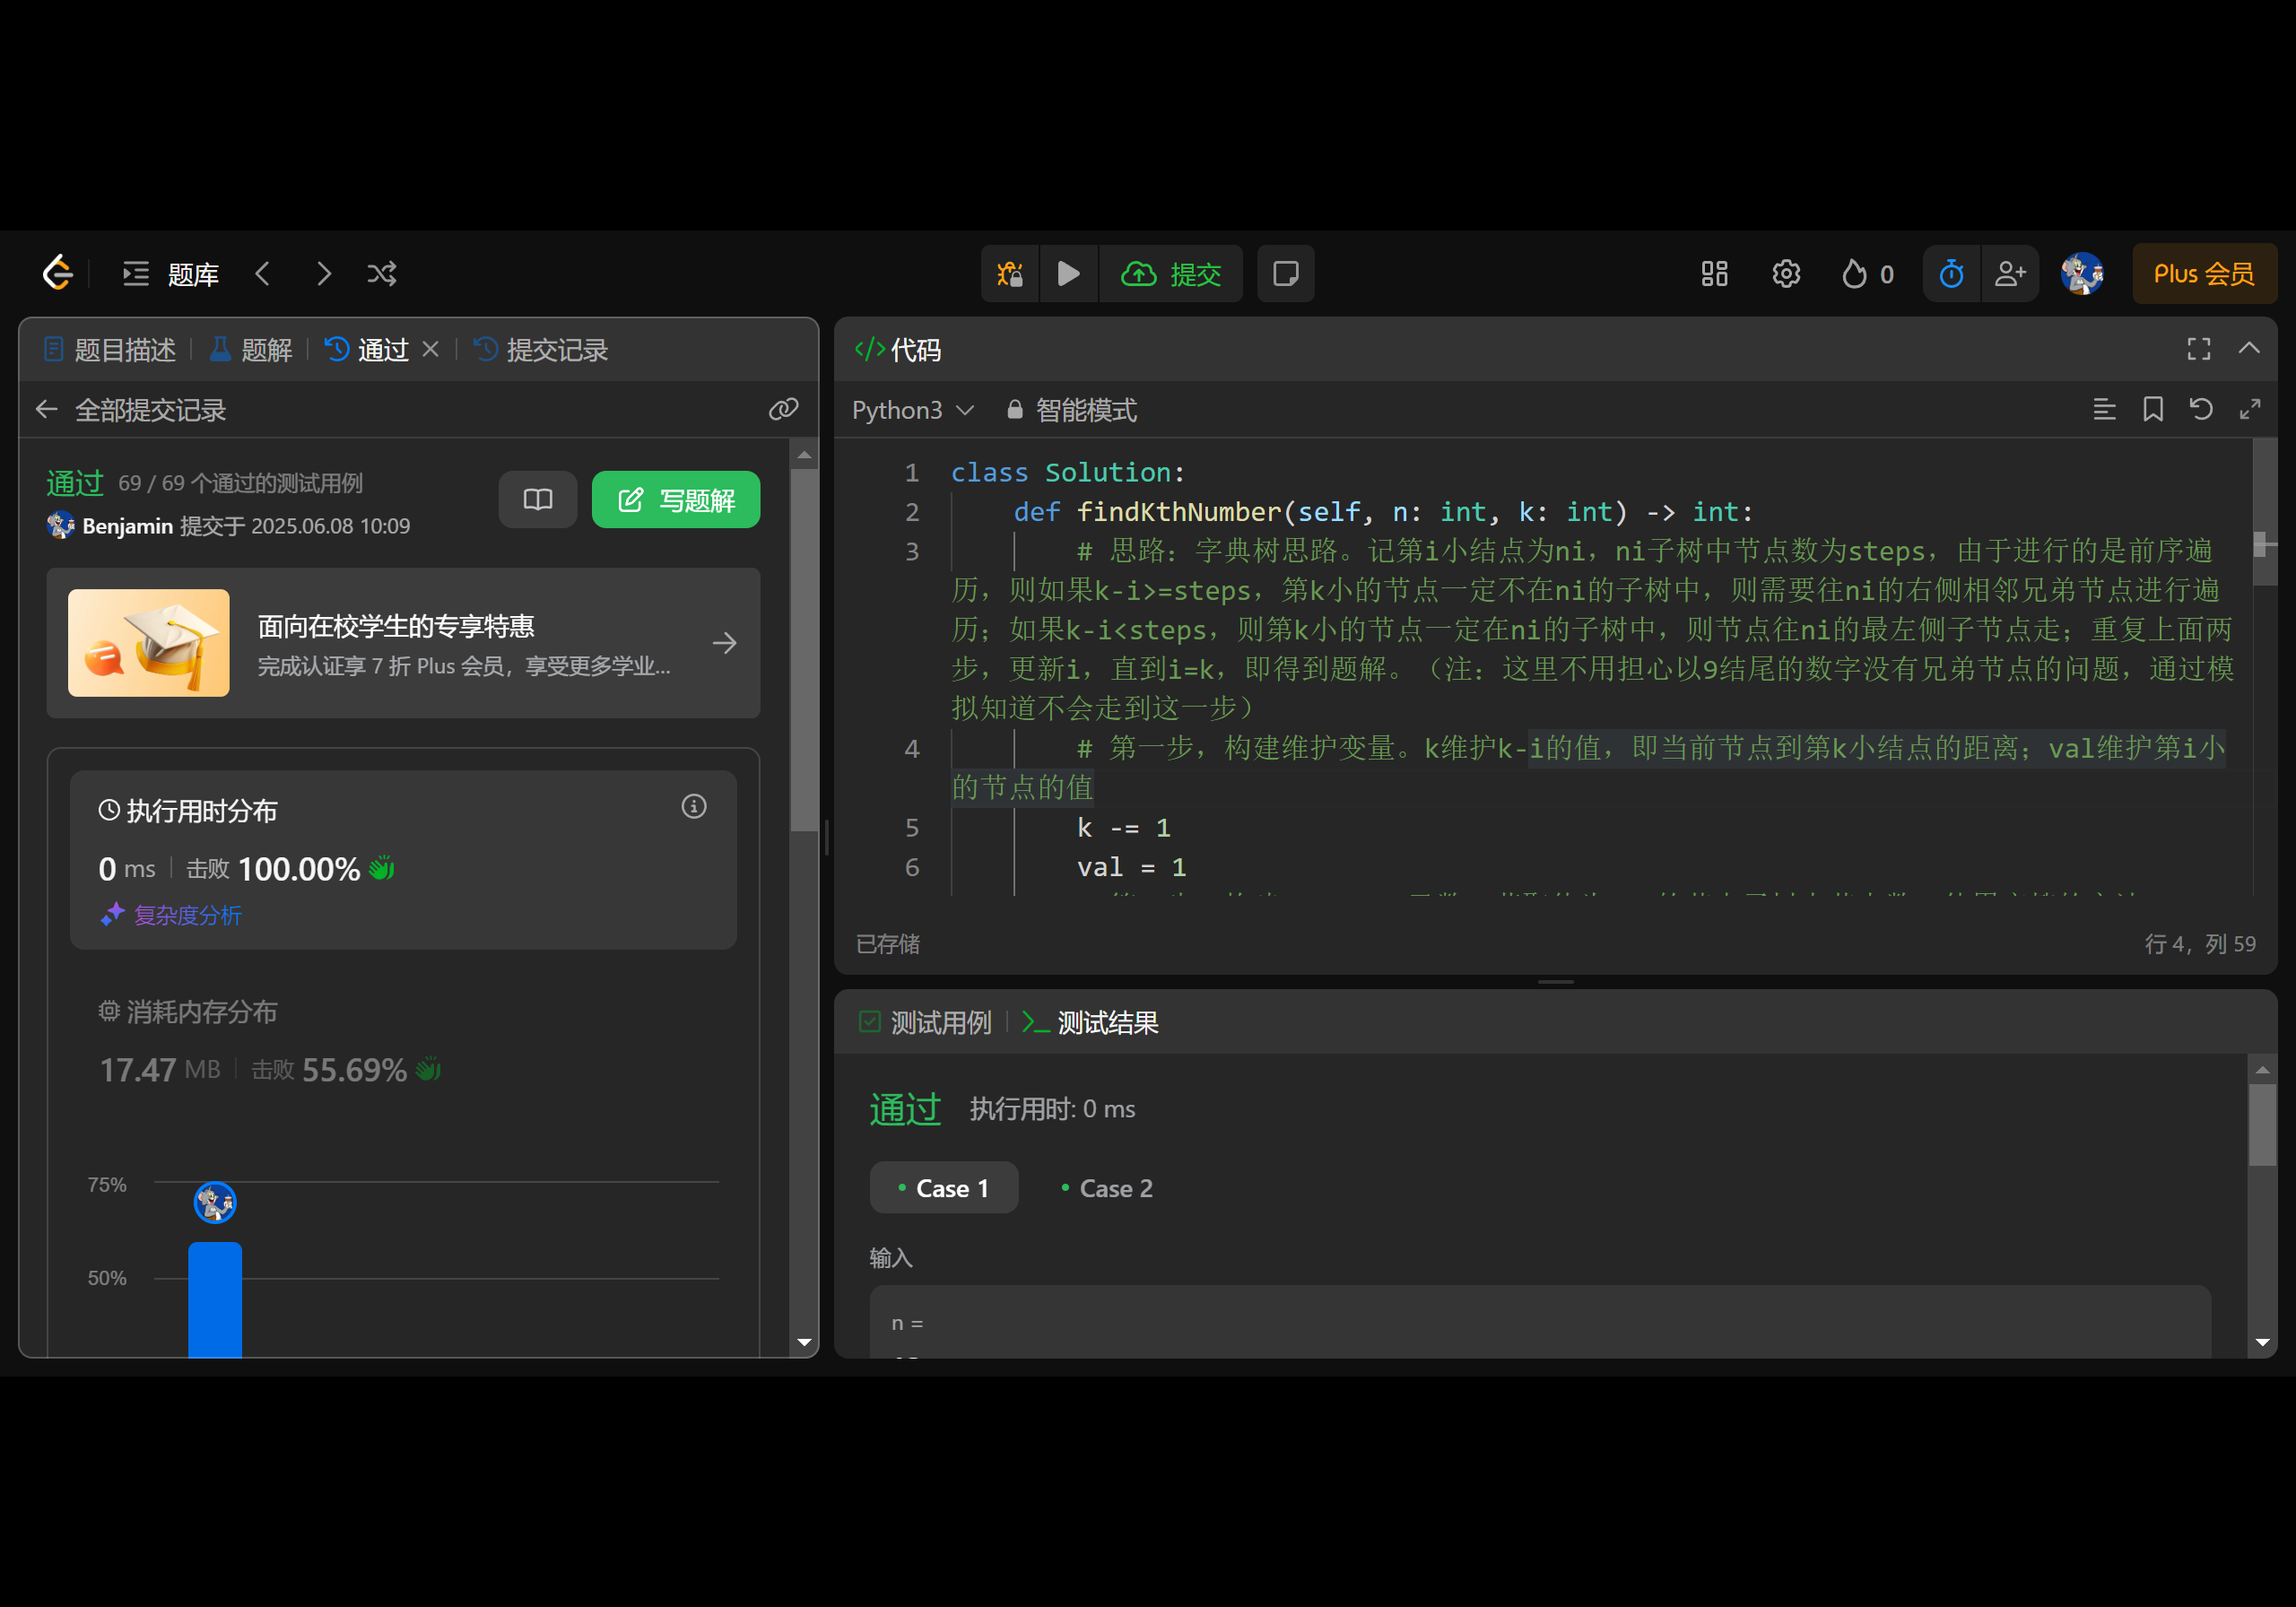This screenshot has width=2296, height=1607.
Task: Click the timer stopwatch icon
Action: point(1951,273)
